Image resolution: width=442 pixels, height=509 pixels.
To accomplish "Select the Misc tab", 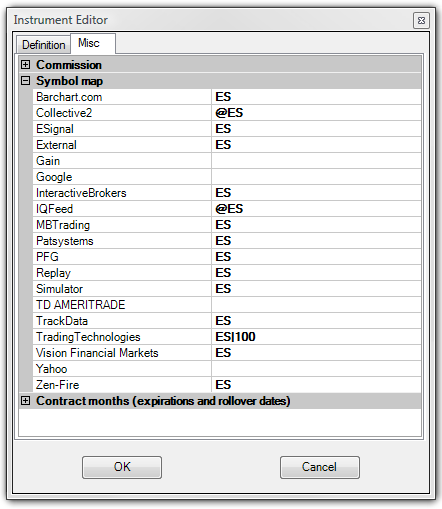I will coord(93,43).
